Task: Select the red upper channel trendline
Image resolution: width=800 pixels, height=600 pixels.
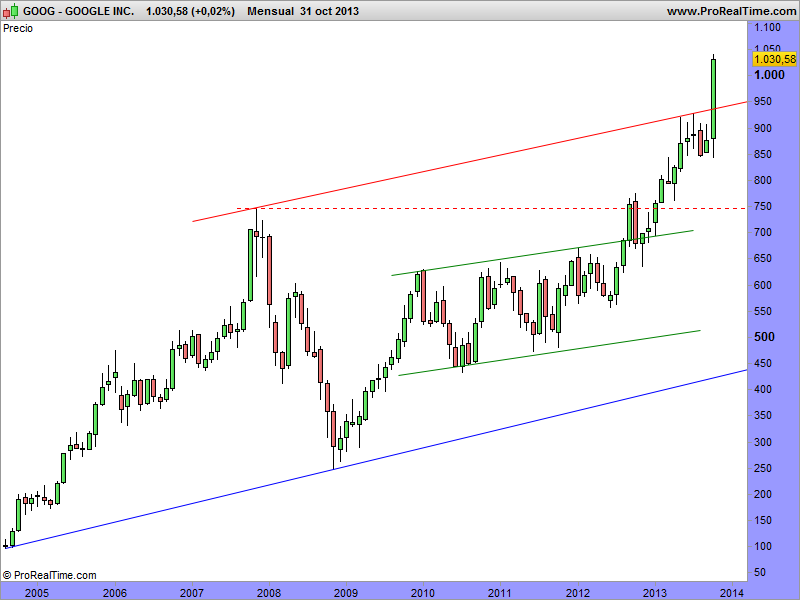Action: [469, 162]
